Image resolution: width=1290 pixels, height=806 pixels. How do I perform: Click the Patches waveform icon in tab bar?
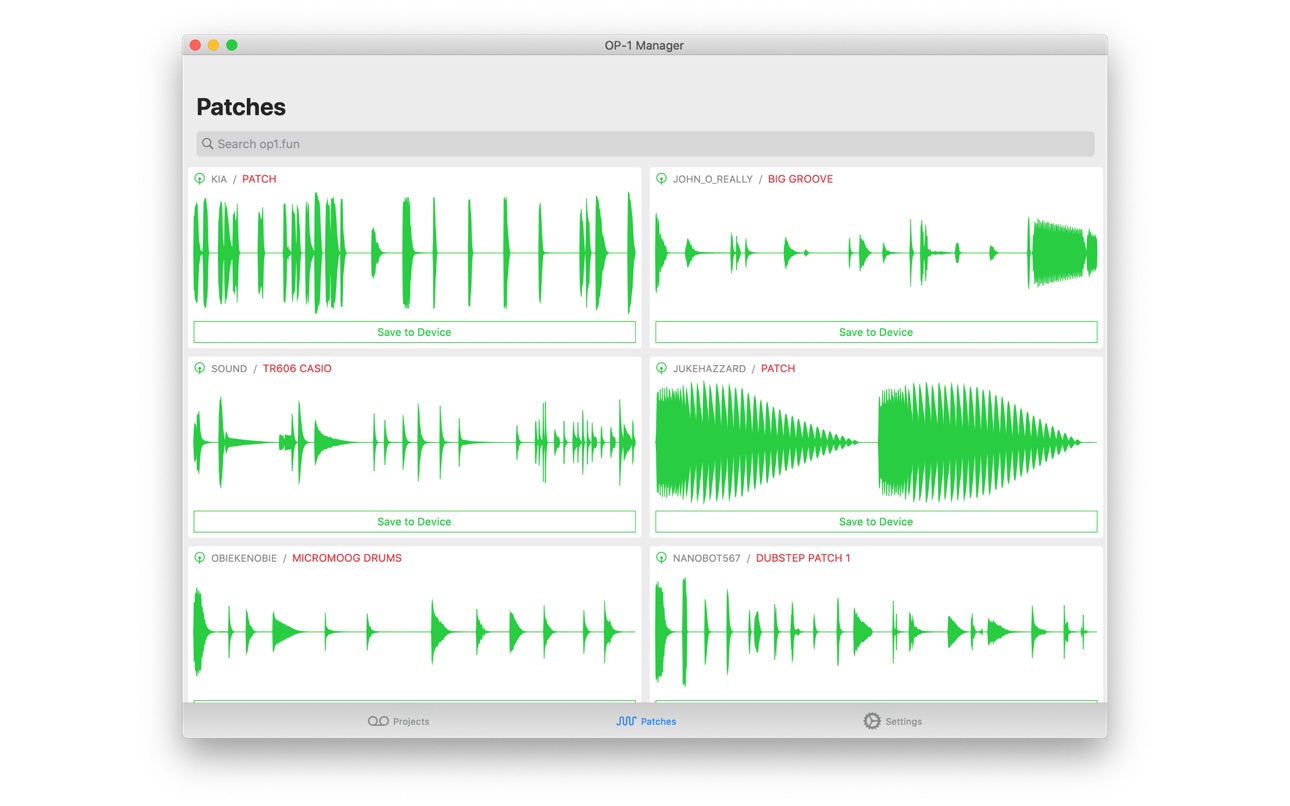click(x=626, y=721)
